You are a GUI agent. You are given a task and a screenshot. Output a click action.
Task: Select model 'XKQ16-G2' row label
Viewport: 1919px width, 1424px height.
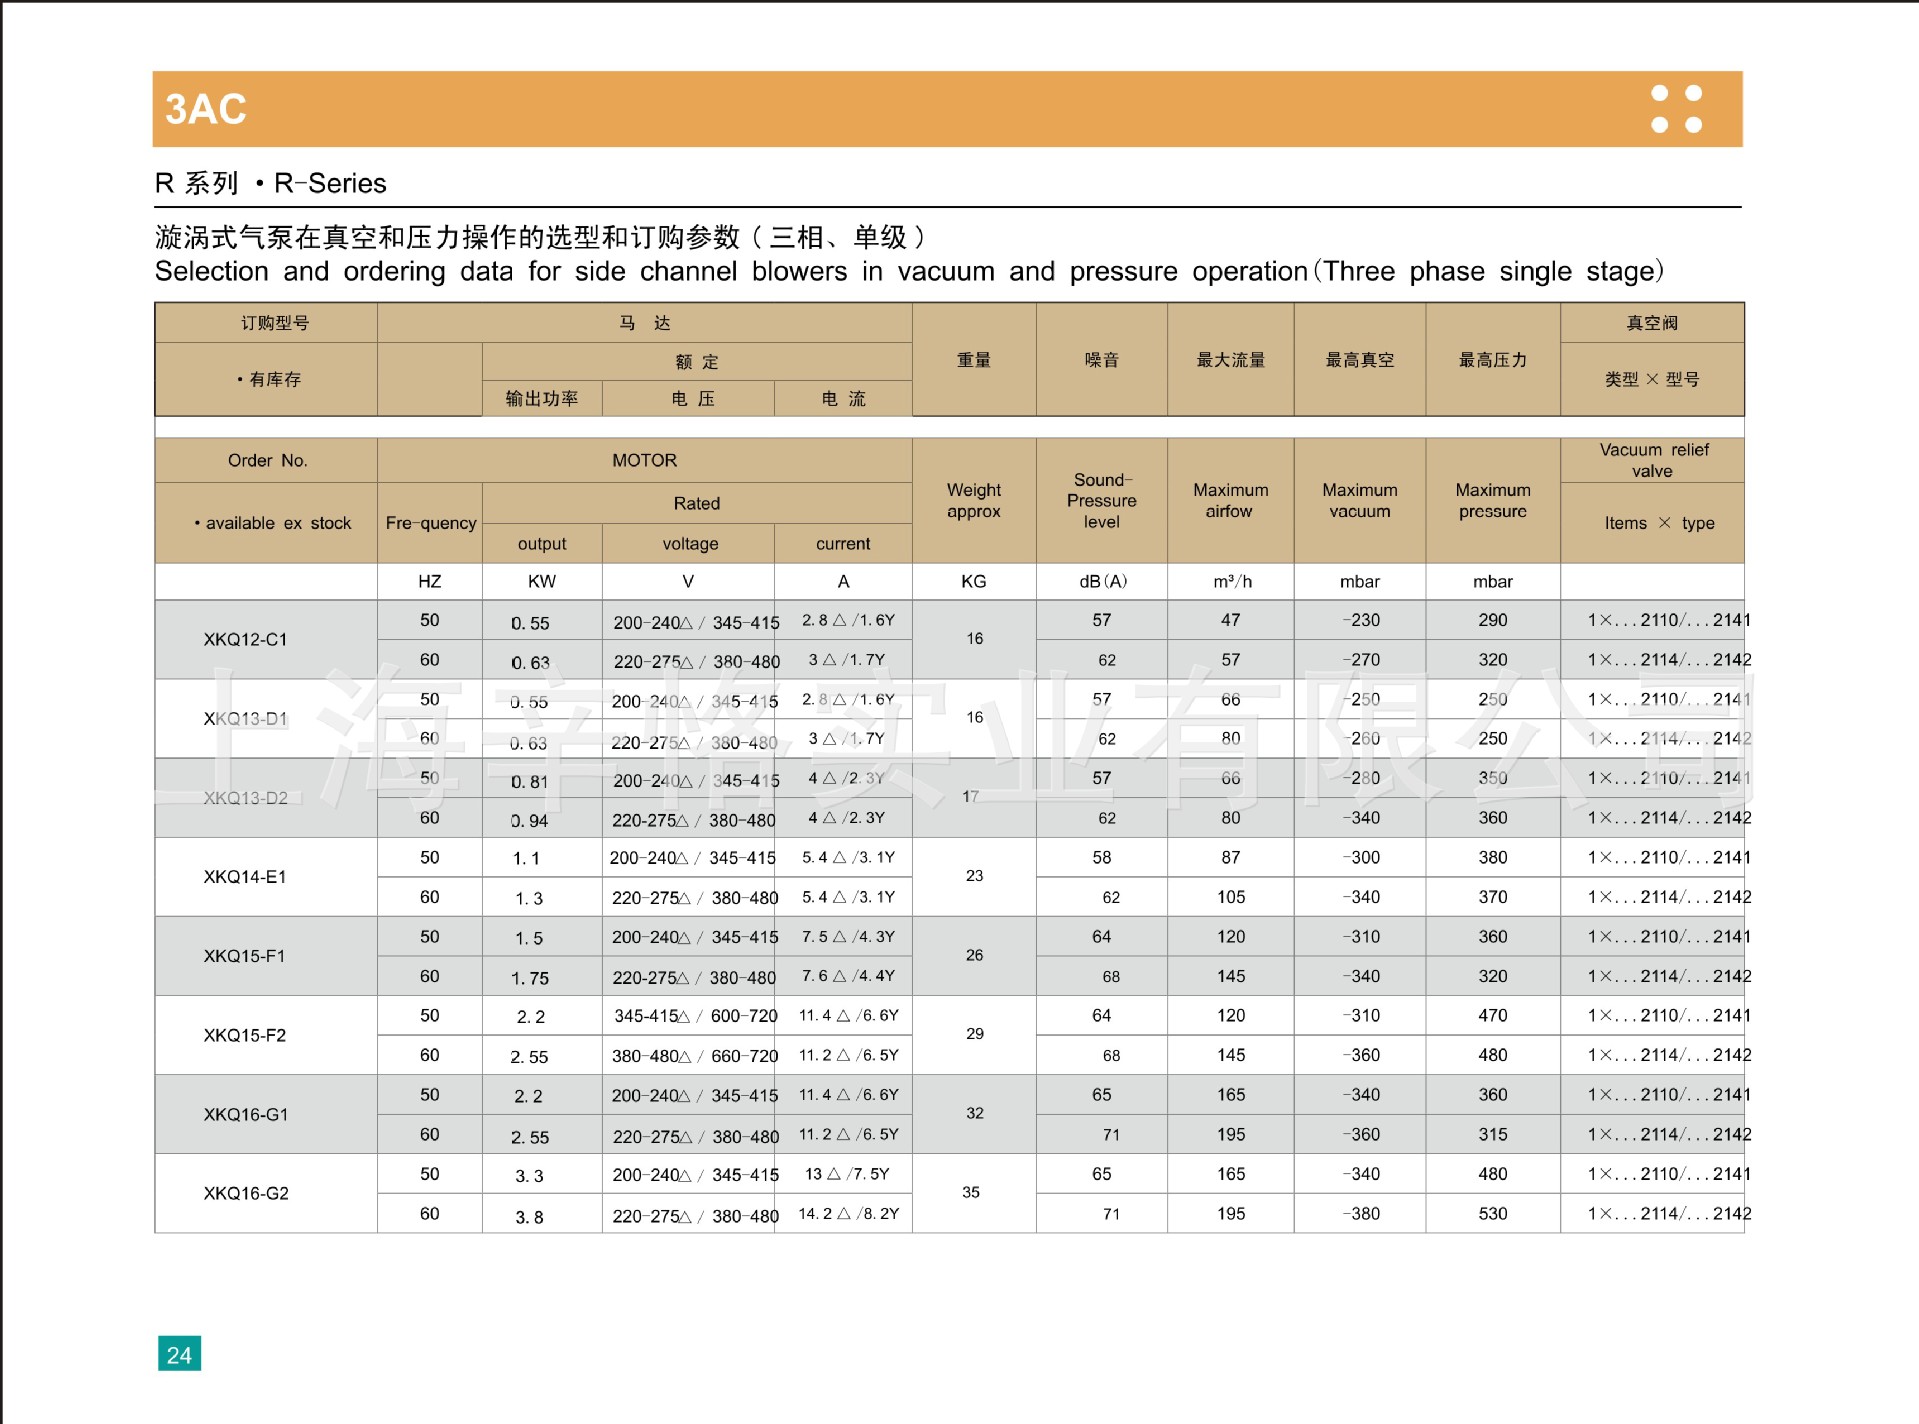coord(246,1193)
